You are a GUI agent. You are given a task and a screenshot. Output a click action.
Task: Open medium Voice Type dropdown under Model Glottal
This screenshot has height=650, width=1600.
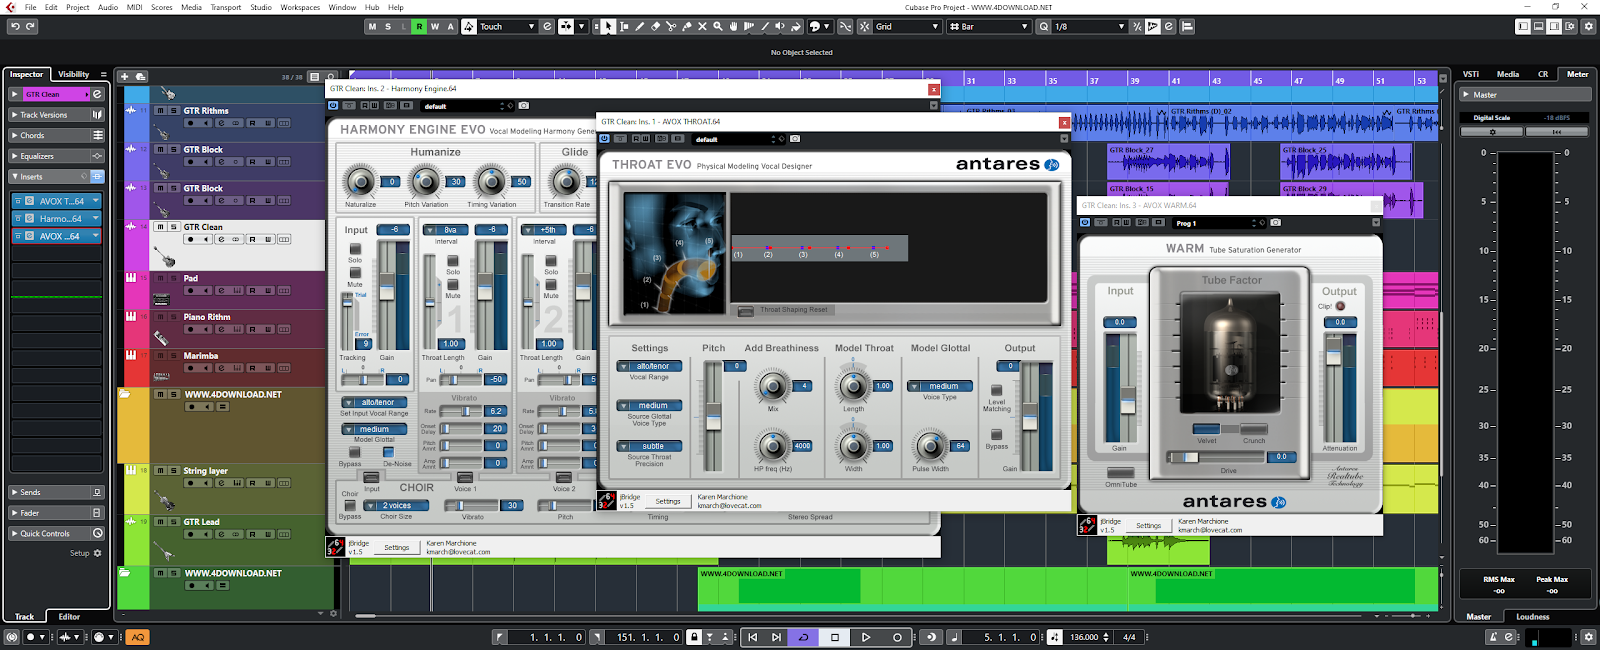click(x=939, y=386)
